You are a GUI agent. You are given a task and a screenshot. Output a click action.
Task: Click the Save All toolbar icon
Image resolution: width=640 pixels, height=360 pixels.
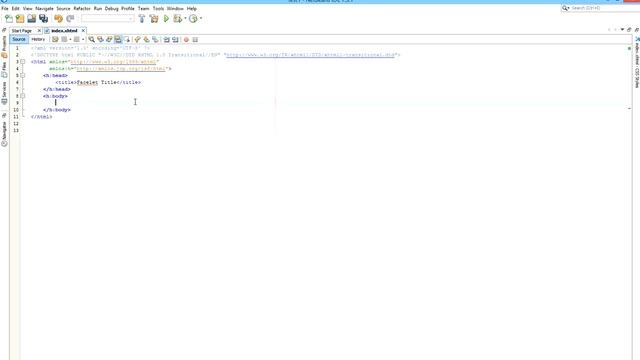43,18
